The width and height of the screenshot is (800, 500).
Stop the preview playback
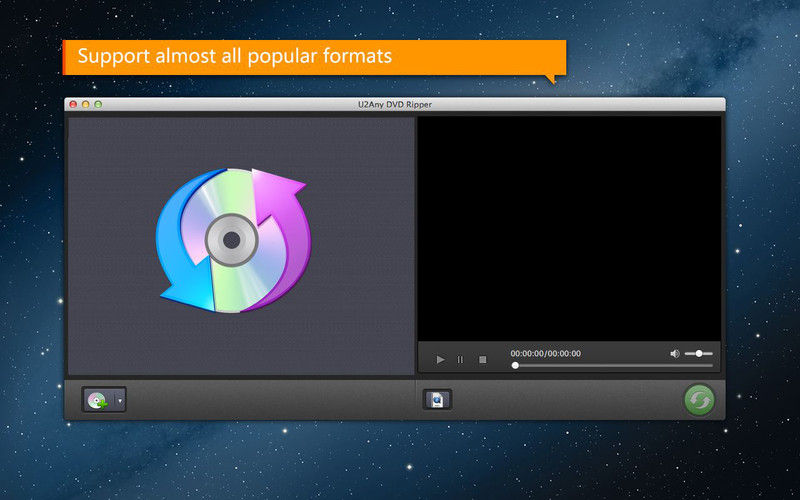482,360
